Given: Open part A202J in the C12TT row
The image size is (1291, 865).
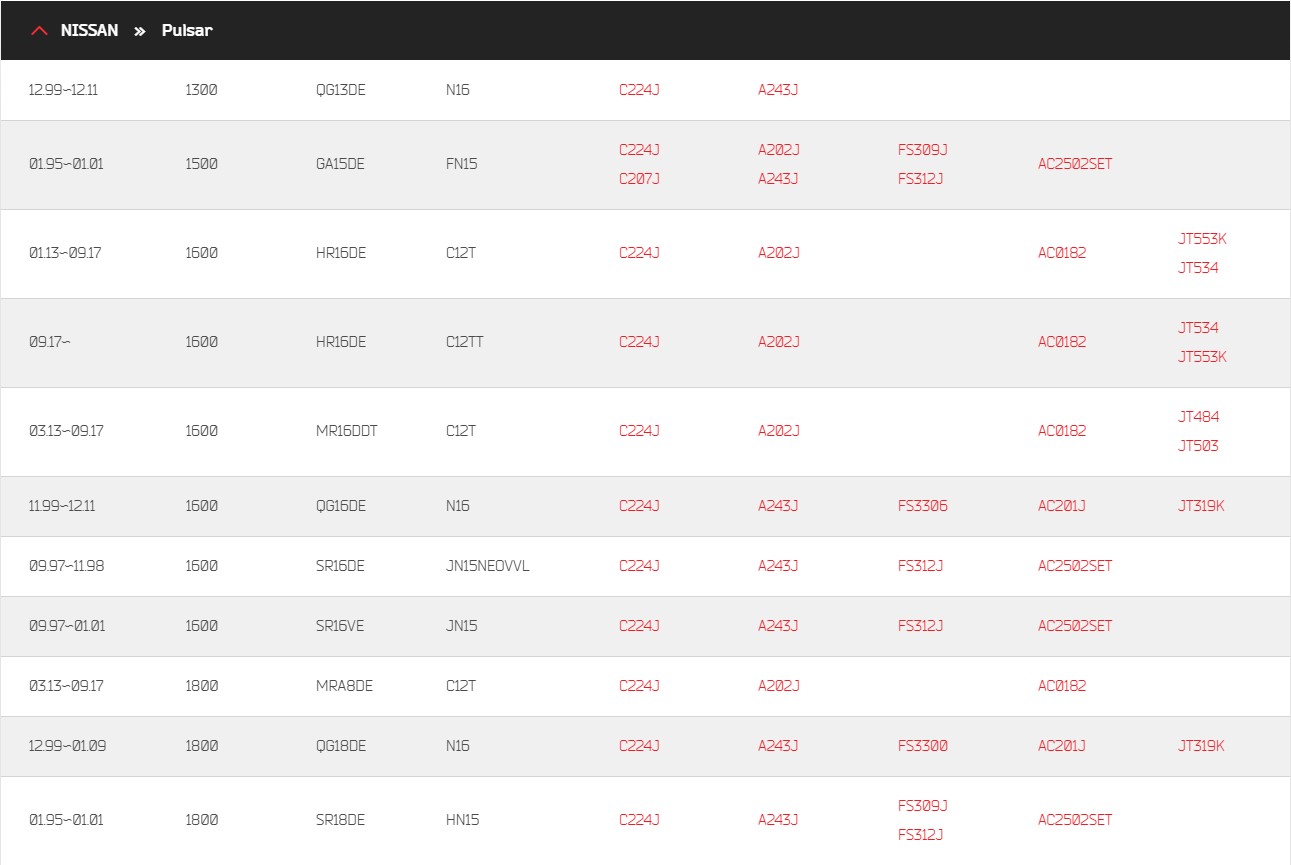Looking at the screenshot, I should [779, 342].
